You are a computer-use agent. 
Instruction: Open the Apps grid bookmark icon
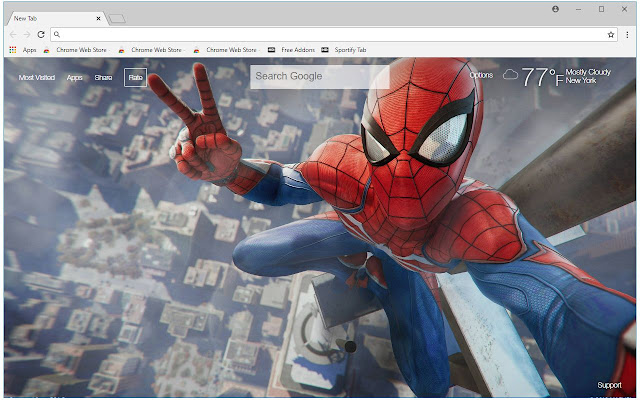pyautogui.click(x=13, y=50)
